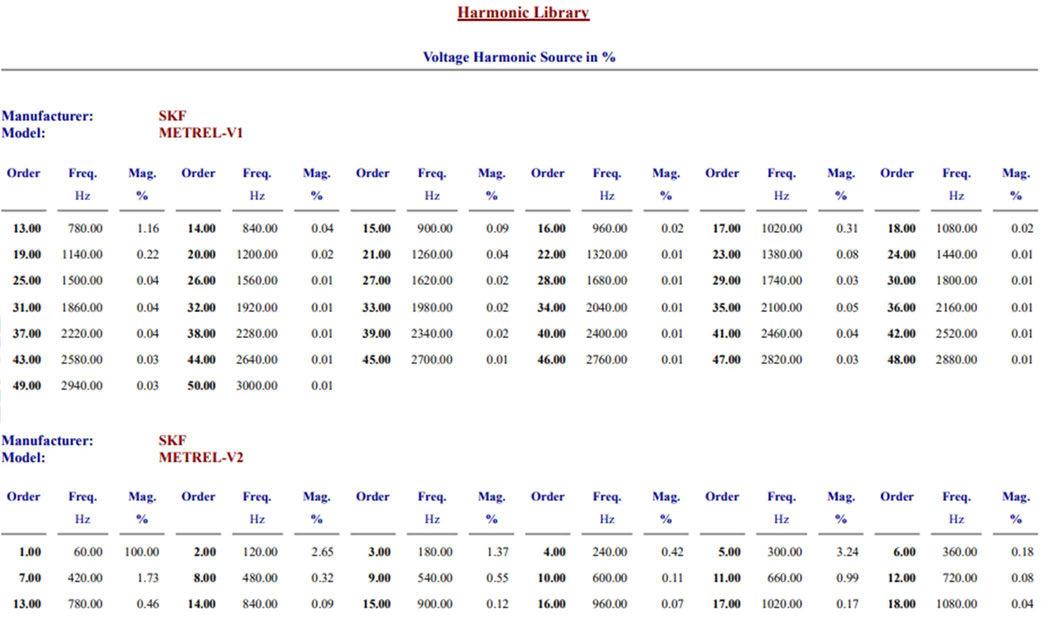Click frequency 1800.00 cell

(x=956, y=281)
